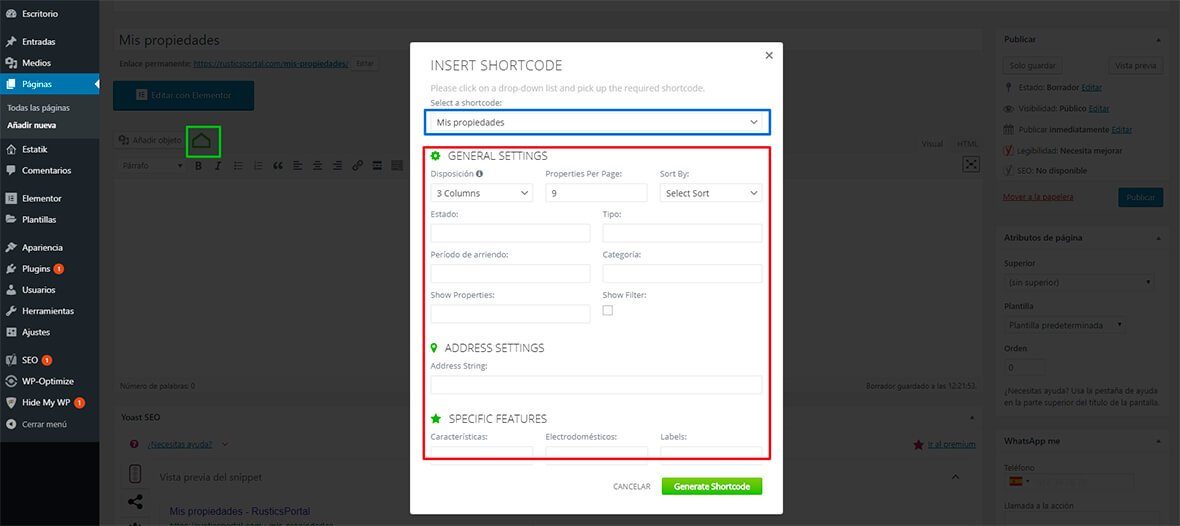The width and height of the screenshot is (1180, 526).
Task: Insert a link via chain icon
Action: pyautogui.click(x=357, y=166)
